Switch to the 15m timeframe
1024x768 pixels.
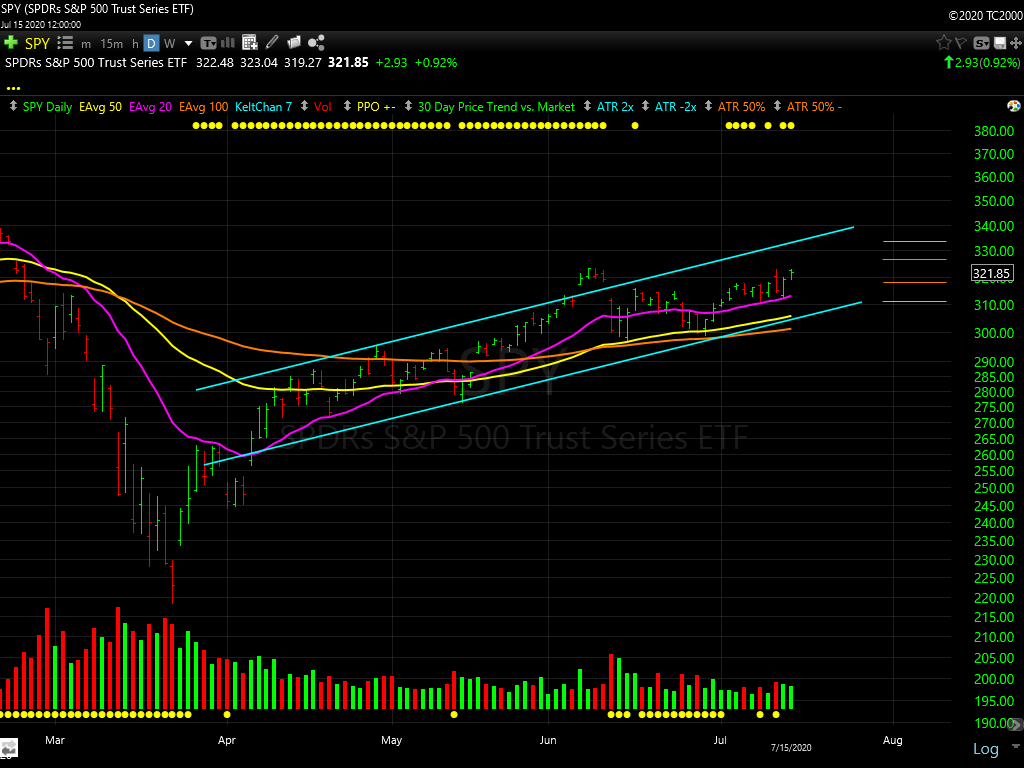coord(112,44)
